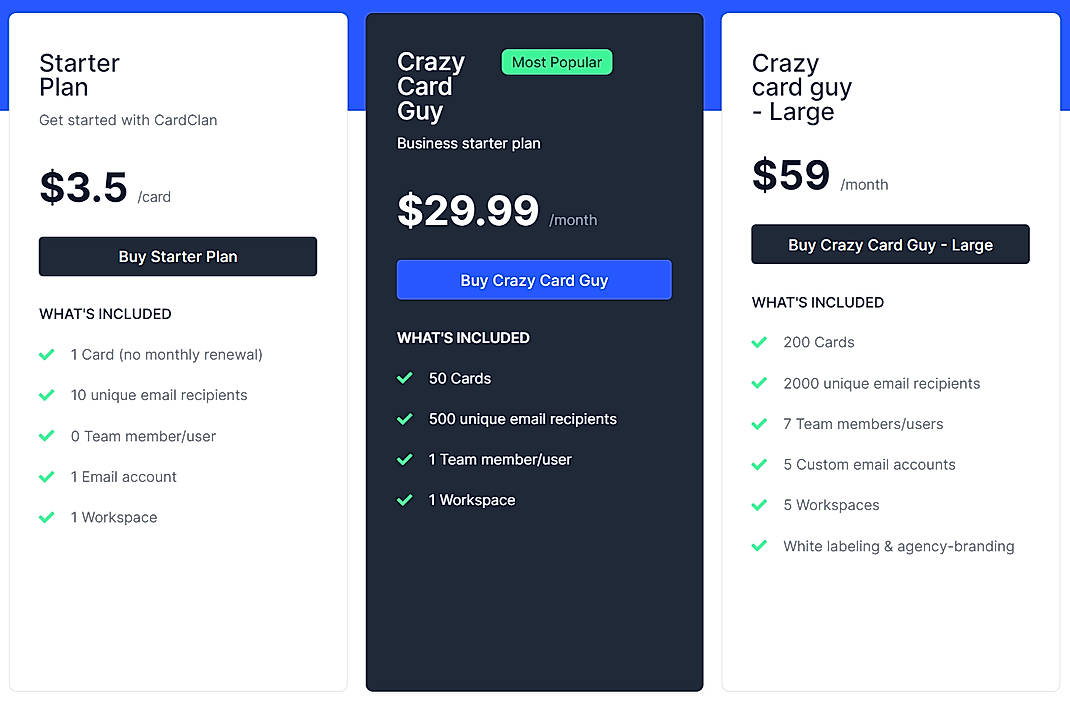
Task: Click the checkmark next to "White labeling & agency-branding"
Action: 760,546
